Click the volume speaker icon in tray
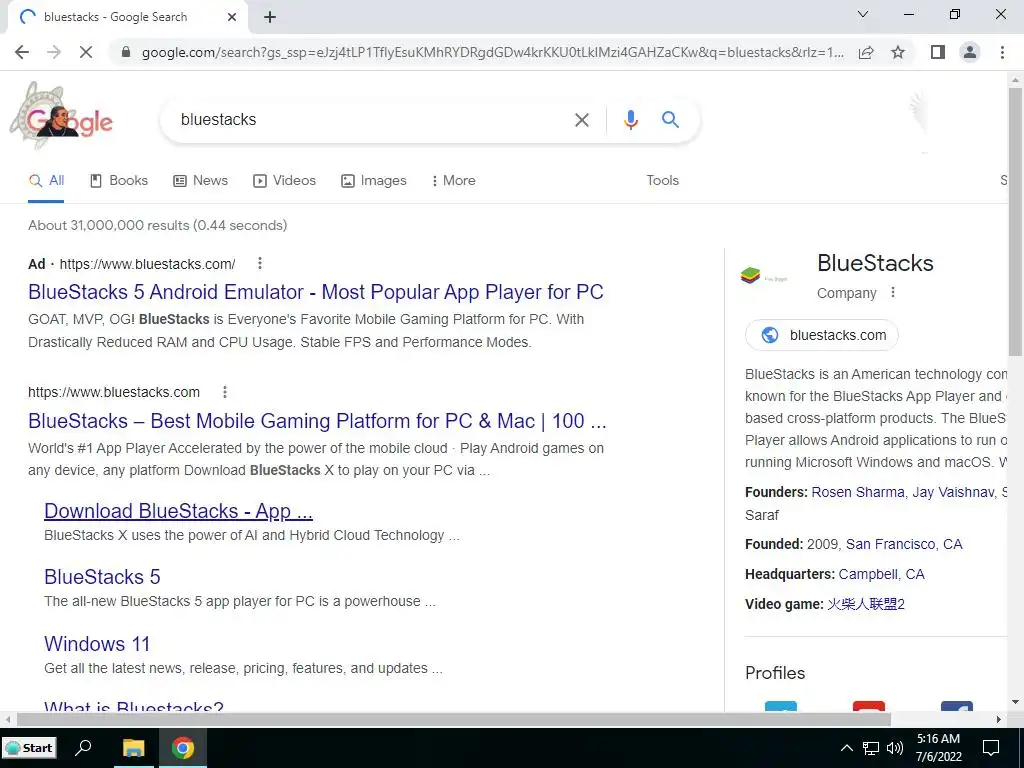The width and height of the screenshot is (1024, 768). coord(895,748)
